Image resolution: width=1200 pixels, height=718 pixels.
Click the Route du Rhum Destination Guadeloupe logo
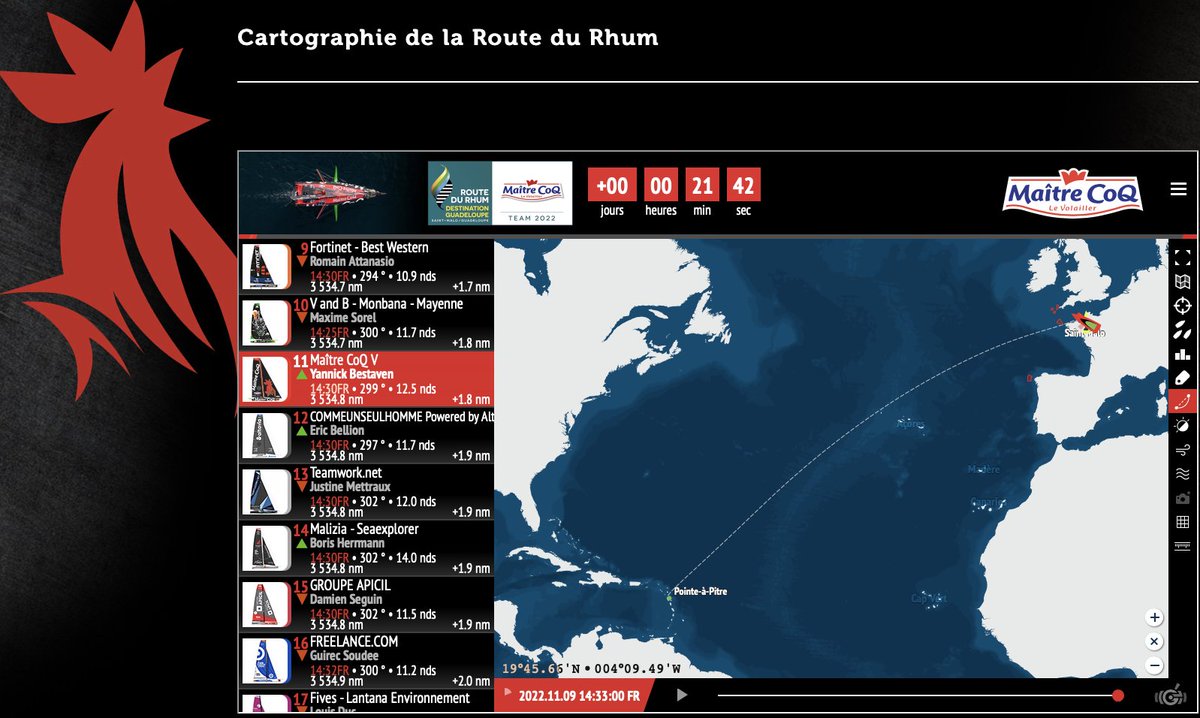(x=460, y=193)
